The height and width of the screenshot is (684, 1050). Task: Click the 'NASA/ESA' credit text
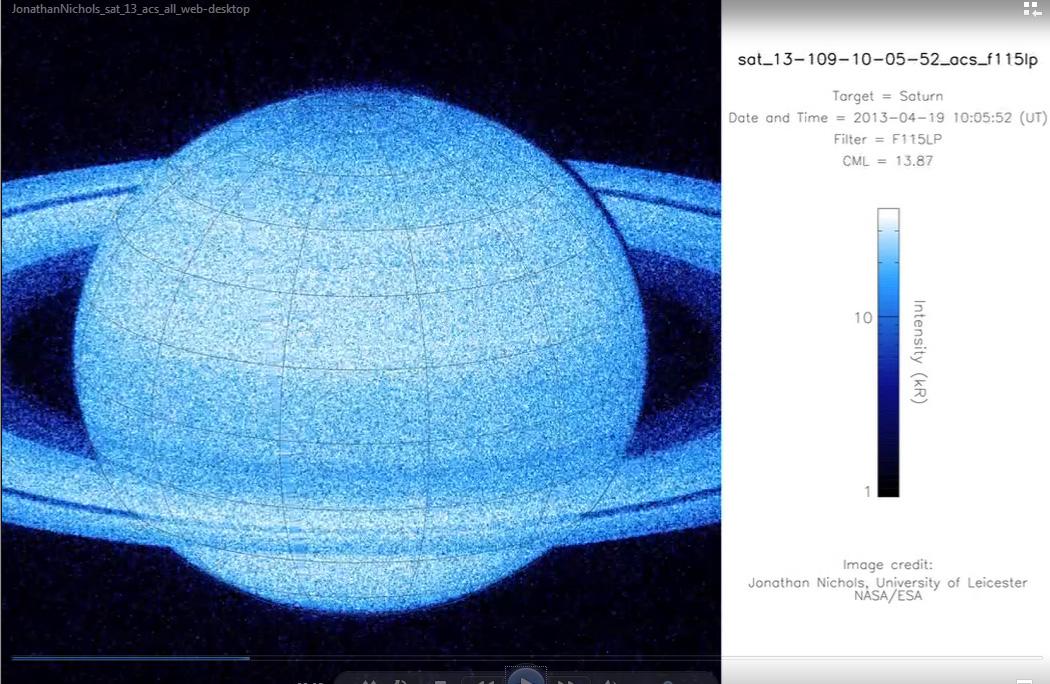click(888, 596)
